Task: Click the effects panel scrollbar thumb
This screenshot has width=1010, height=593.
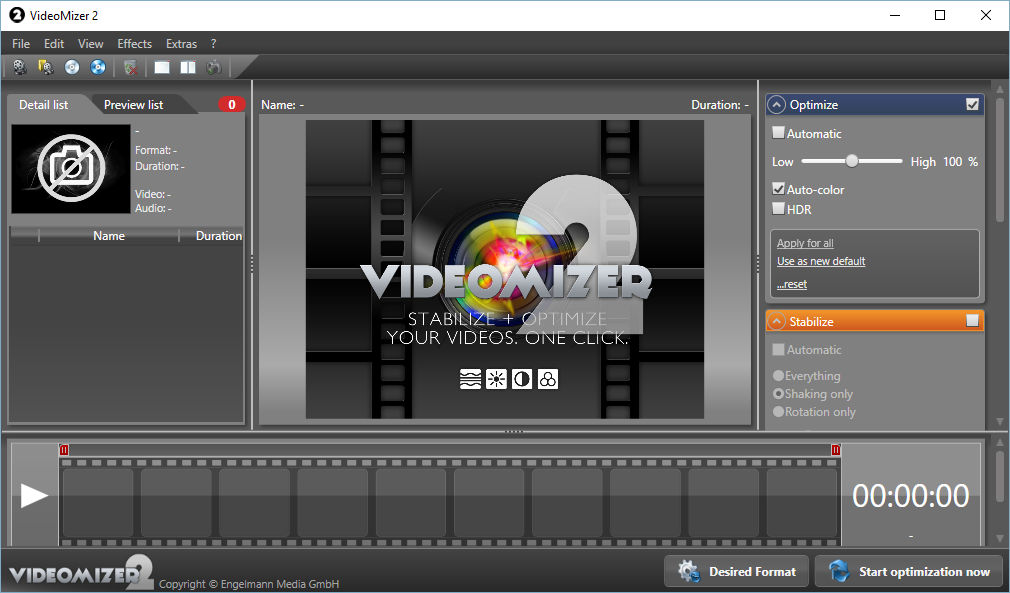Action: [x=1000, y=160]
